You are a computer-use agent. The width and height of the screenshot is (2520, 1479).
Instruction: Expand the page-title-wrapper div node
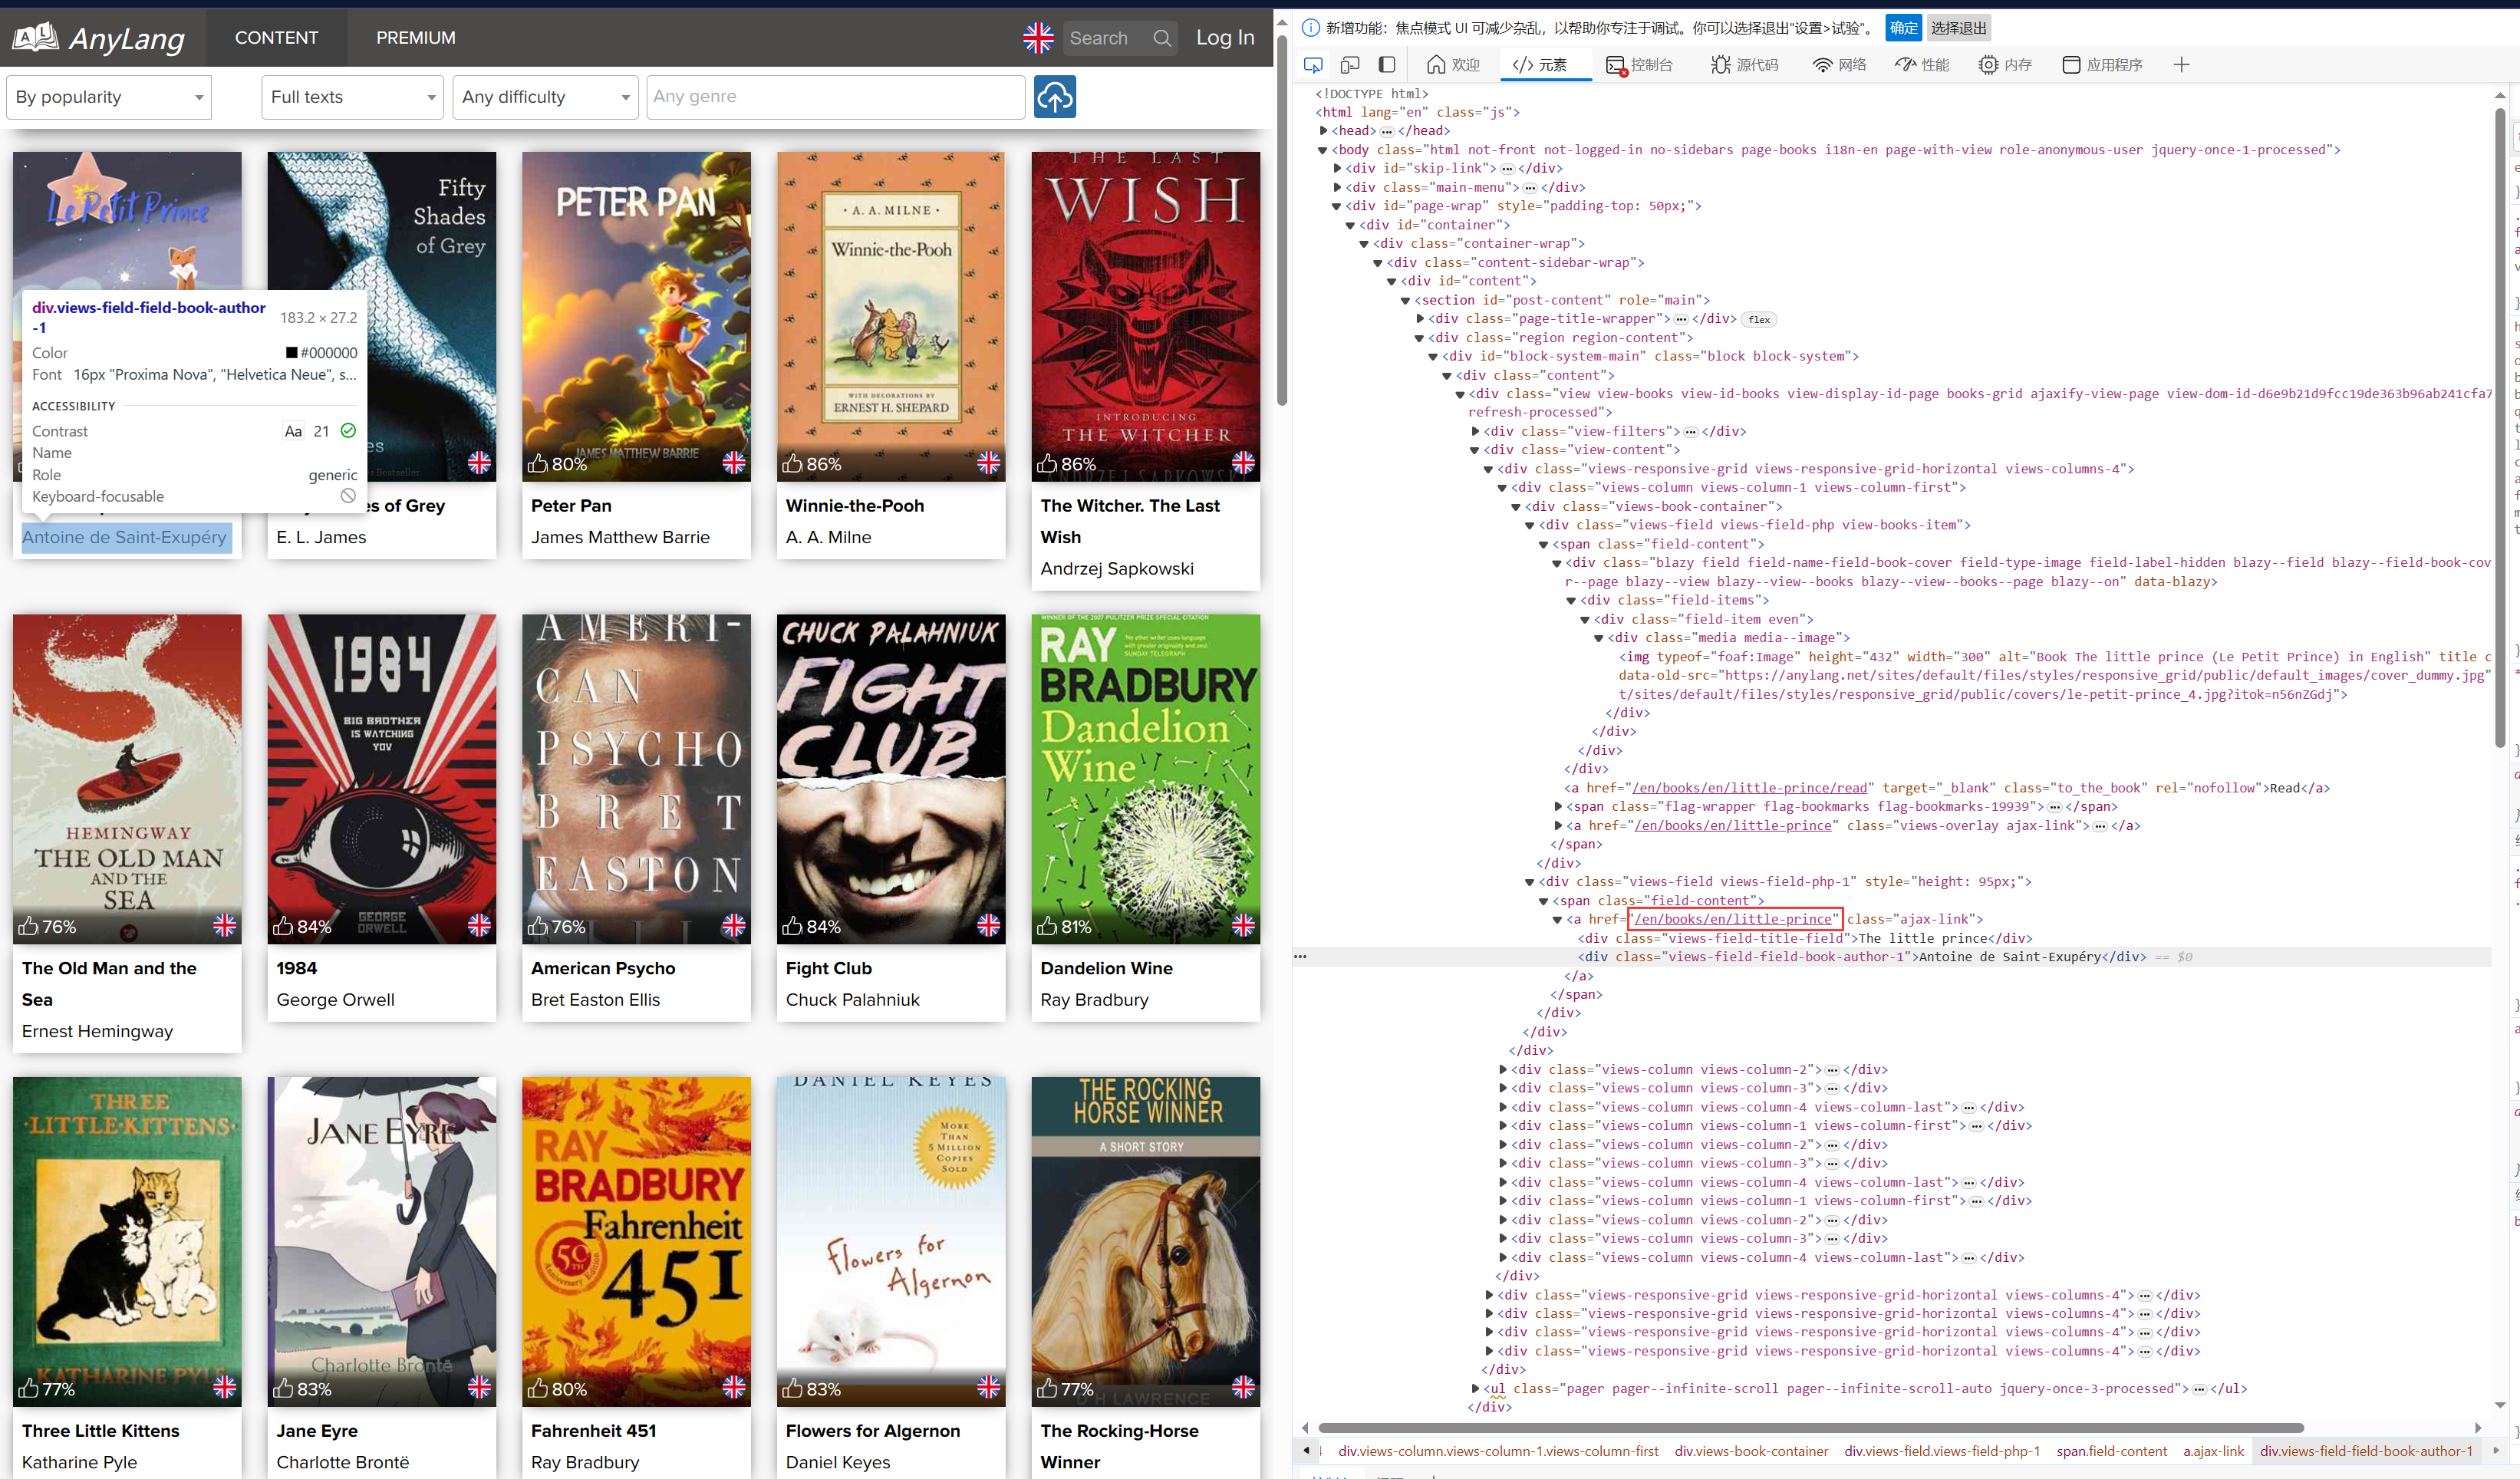click(1420, 319)
